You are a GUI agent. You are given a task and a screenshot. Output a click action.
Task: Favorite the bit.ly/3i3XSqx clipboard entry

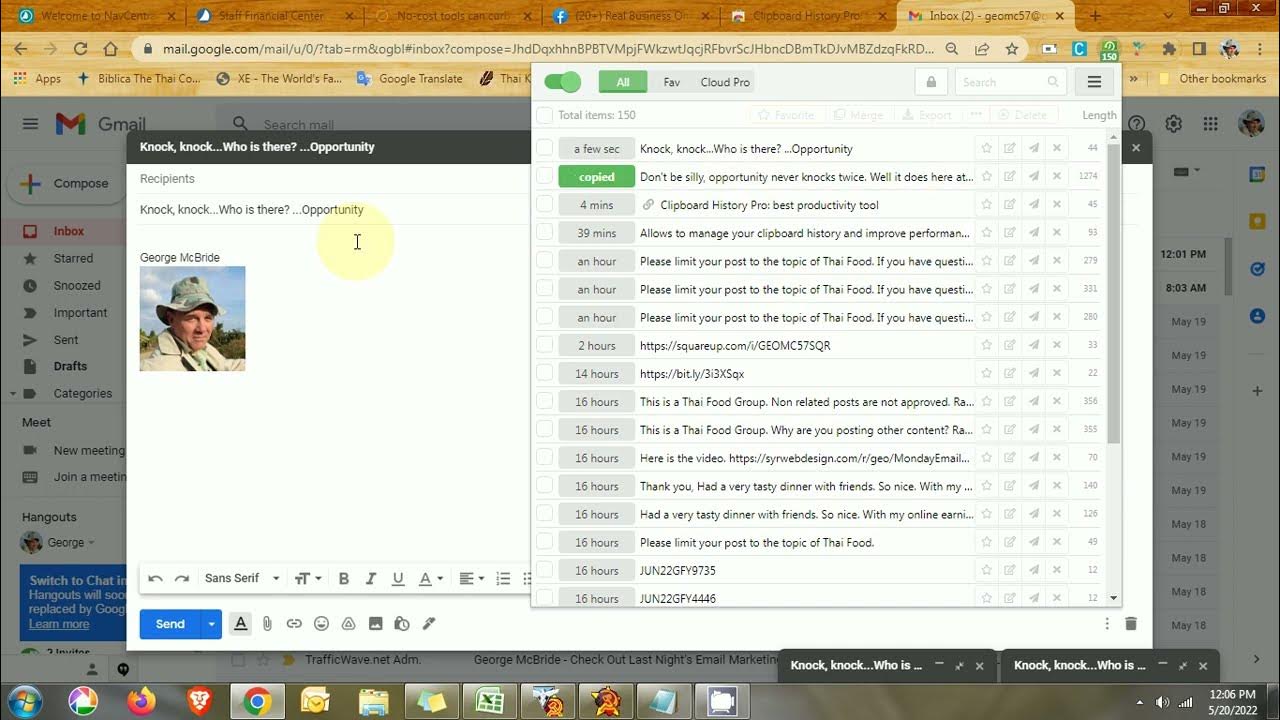pyautogui.click(x=987, y=373)
